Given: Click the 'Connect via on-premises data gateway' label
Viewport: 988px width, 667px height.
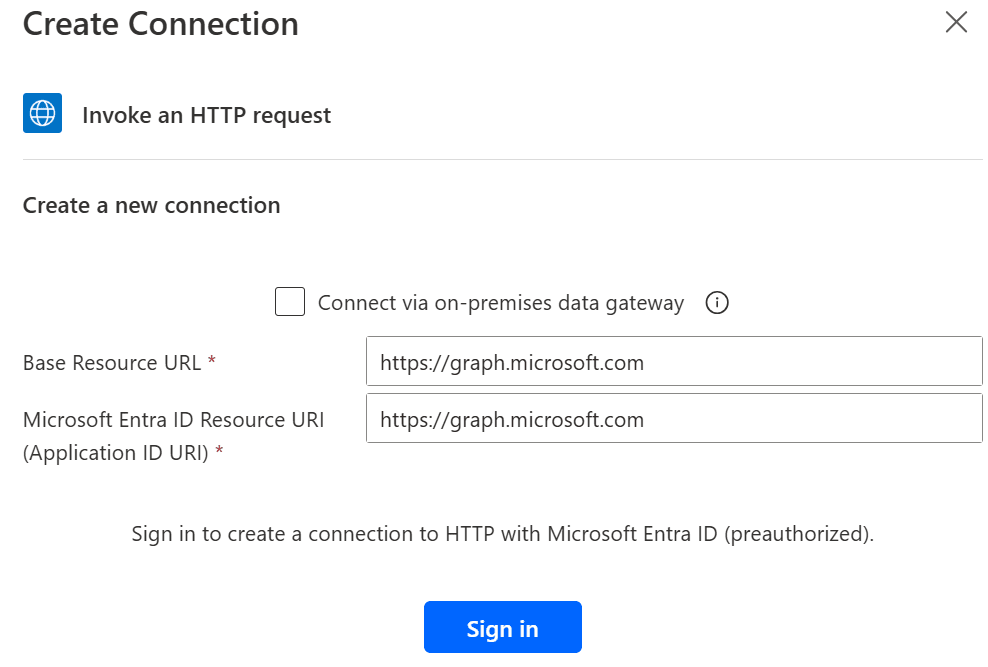Looking at the screenshot, I should (500, 303).
